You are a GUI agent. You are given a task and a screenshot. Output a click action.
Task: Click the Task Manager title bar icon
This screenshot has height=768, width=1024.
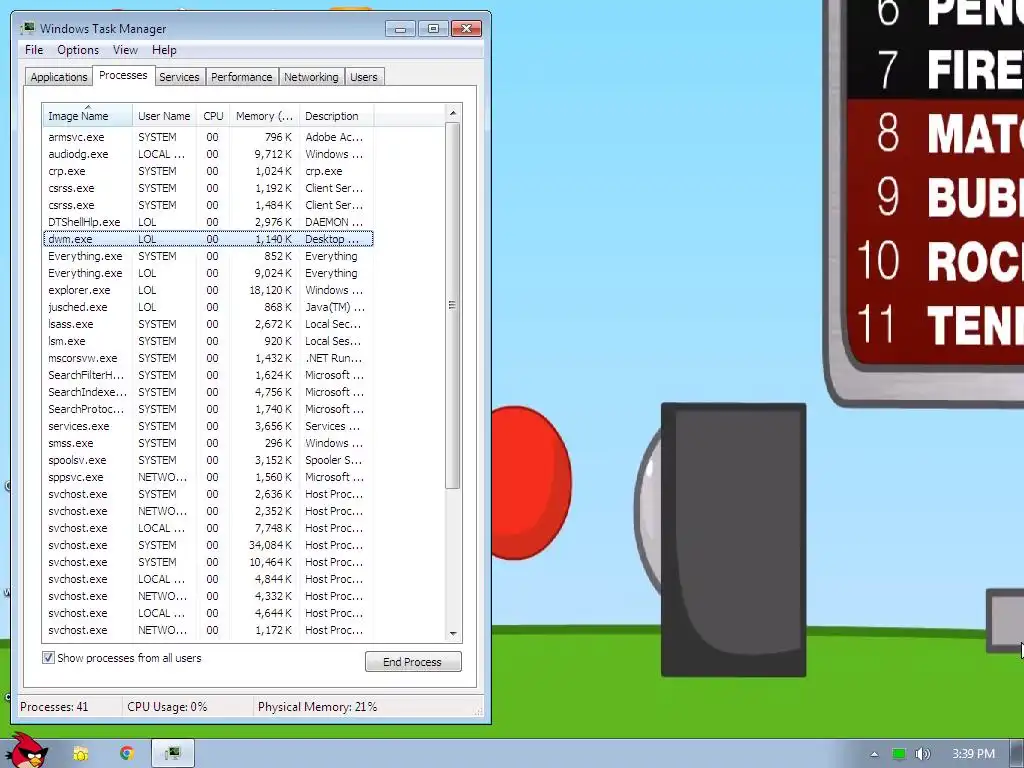click(x=27, y=28)
